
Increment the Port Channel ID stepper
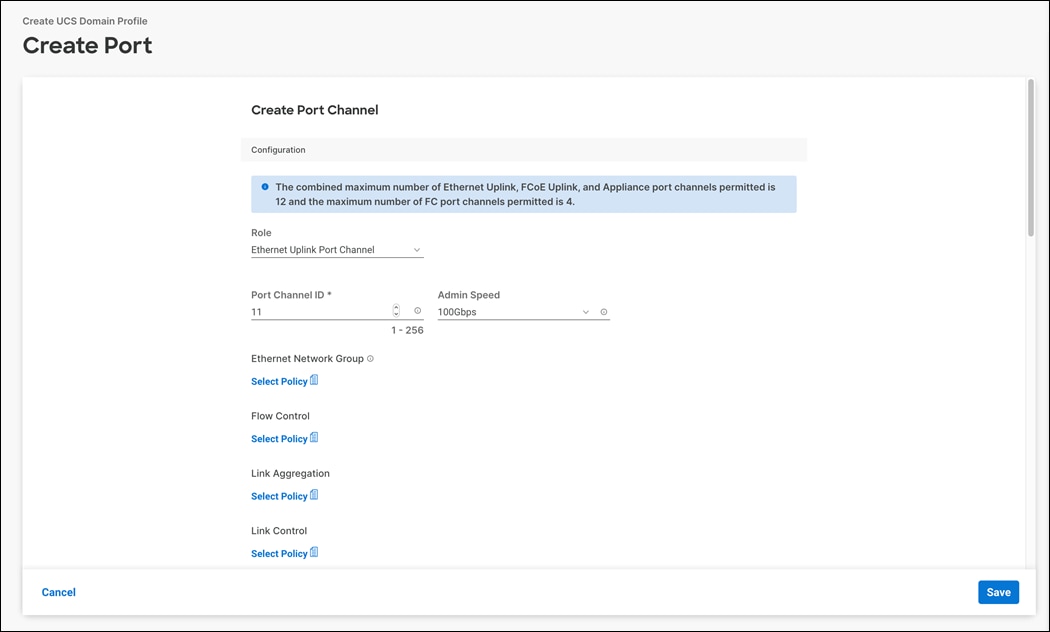396,308
